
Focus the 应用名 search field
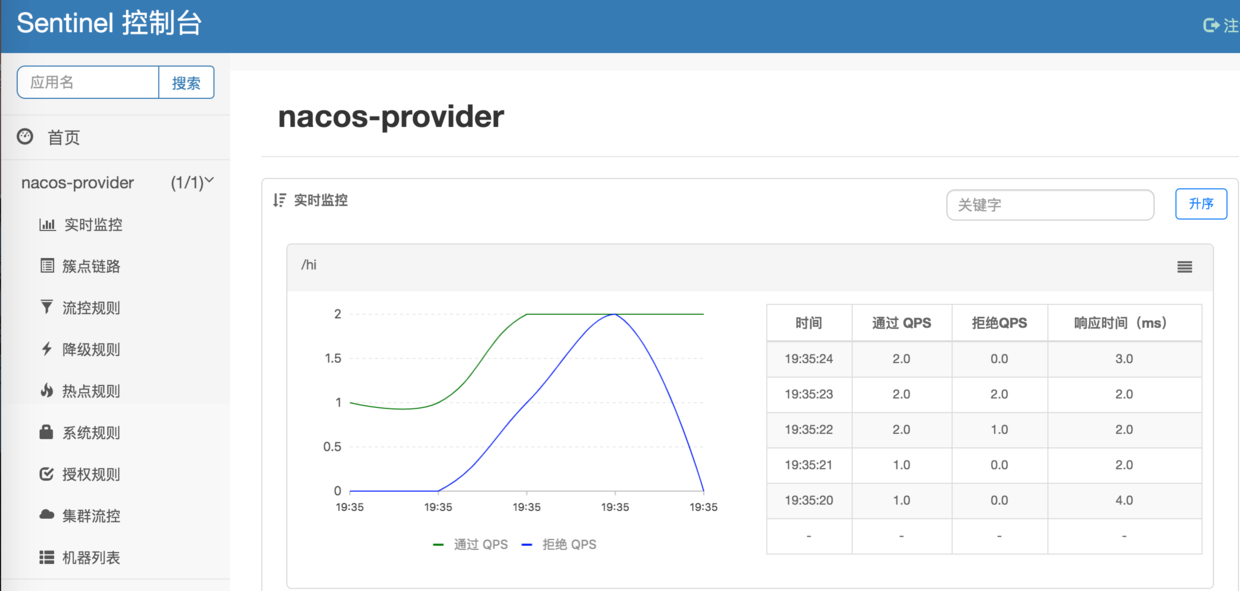tap(88, 83)
